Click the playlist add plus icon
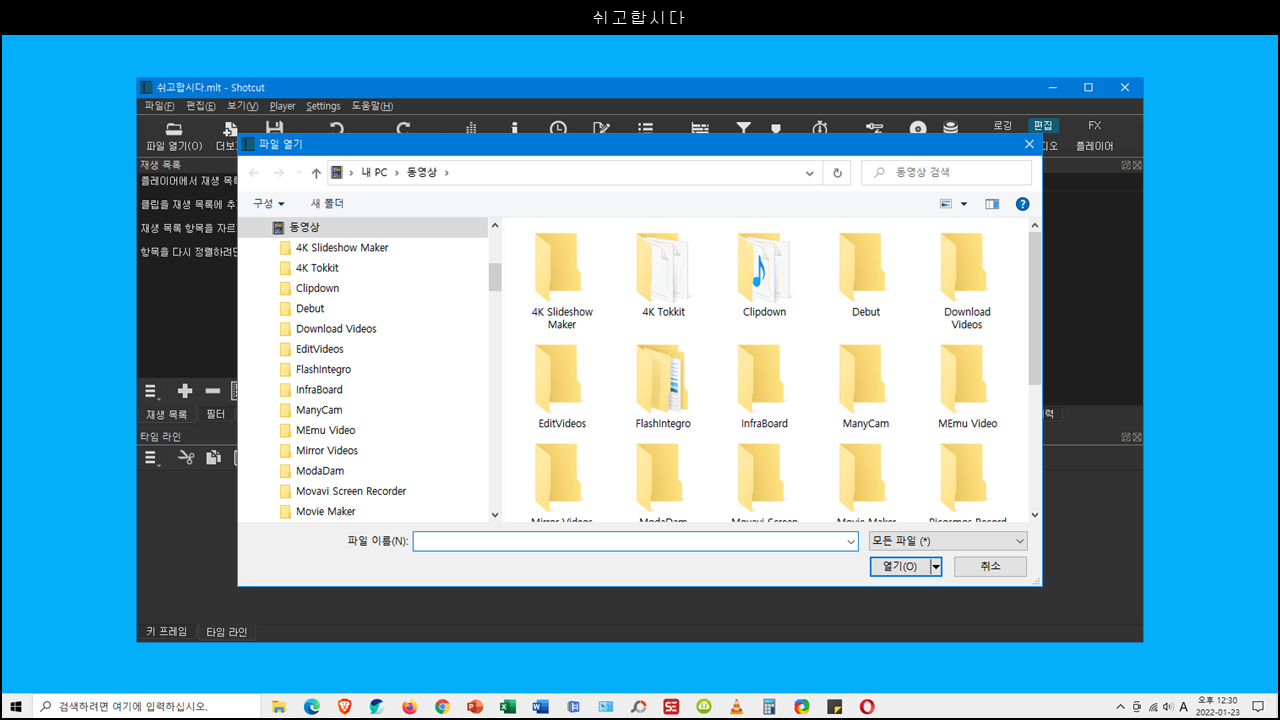Viewport: 1280px width, 720px height. (x=184, y=391)
